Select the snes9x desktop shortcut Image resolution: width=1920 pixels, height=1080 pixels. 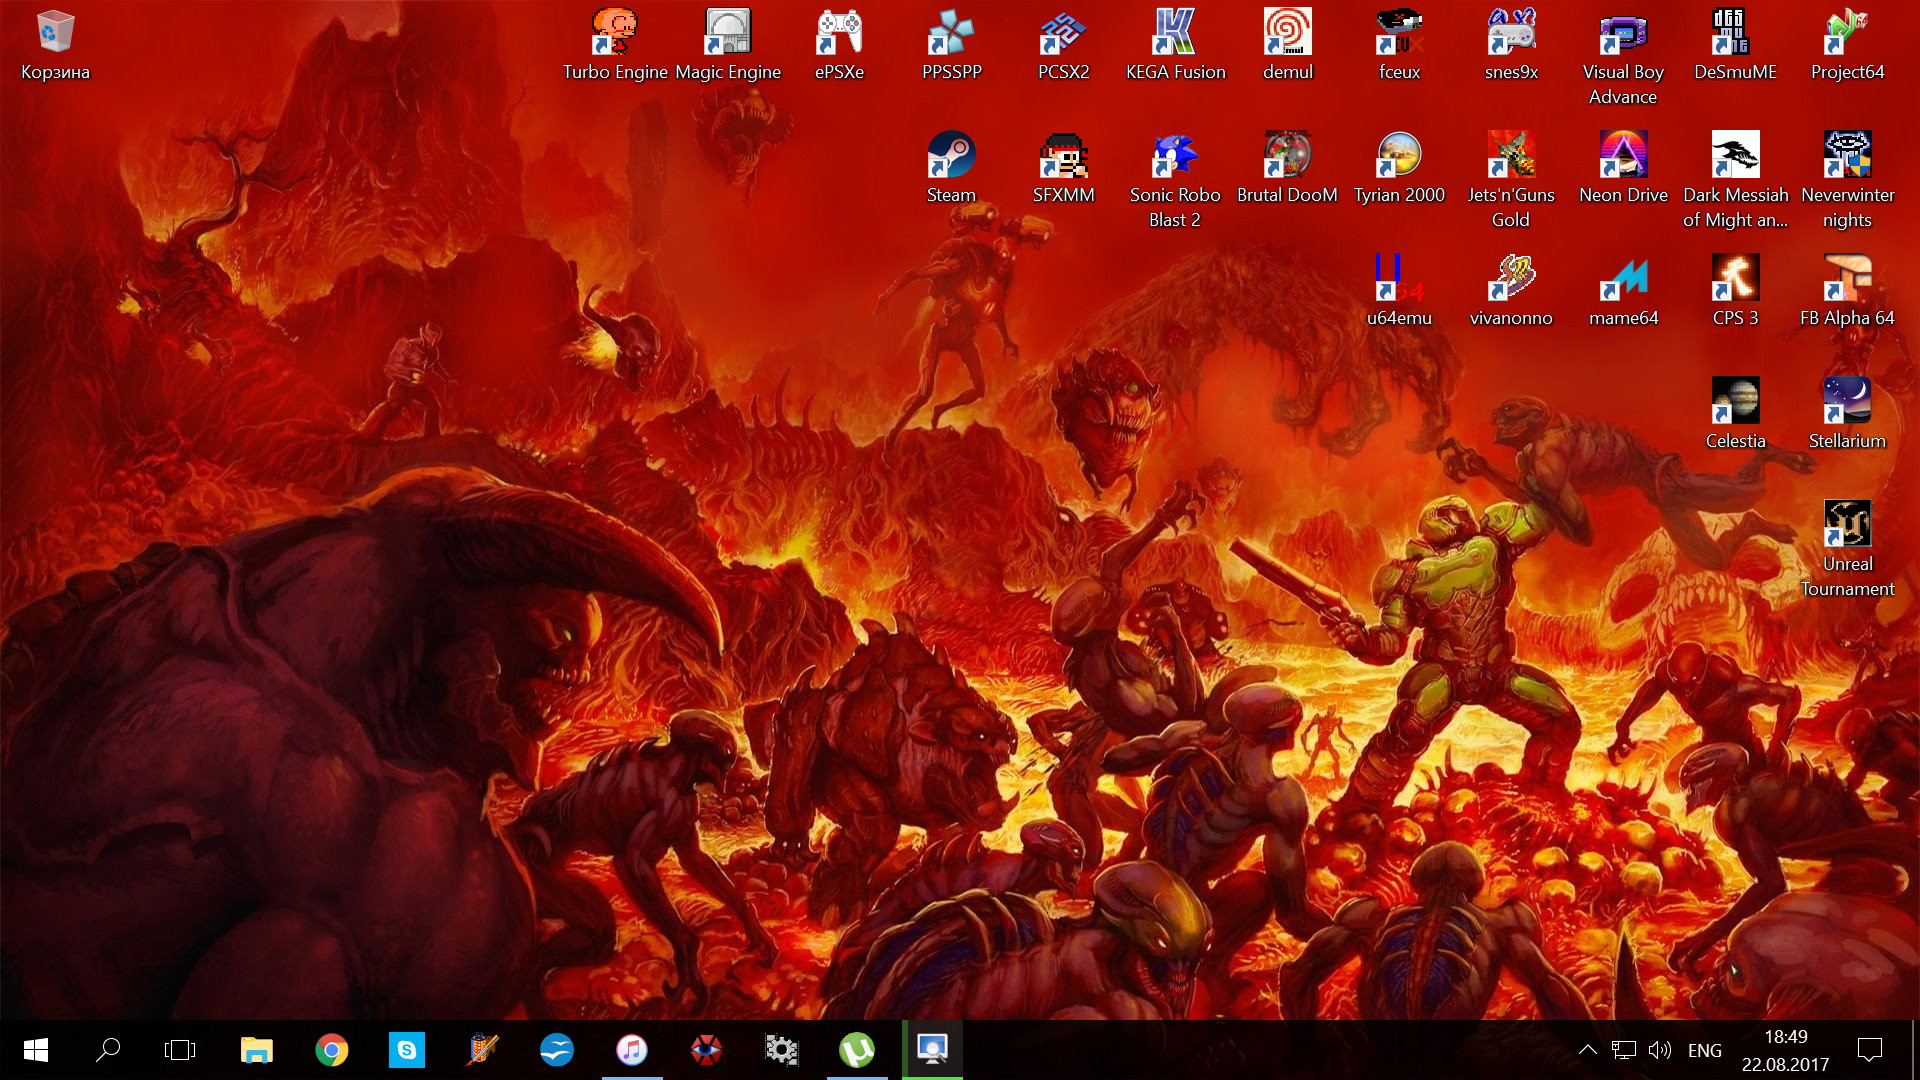[1511, 46]
